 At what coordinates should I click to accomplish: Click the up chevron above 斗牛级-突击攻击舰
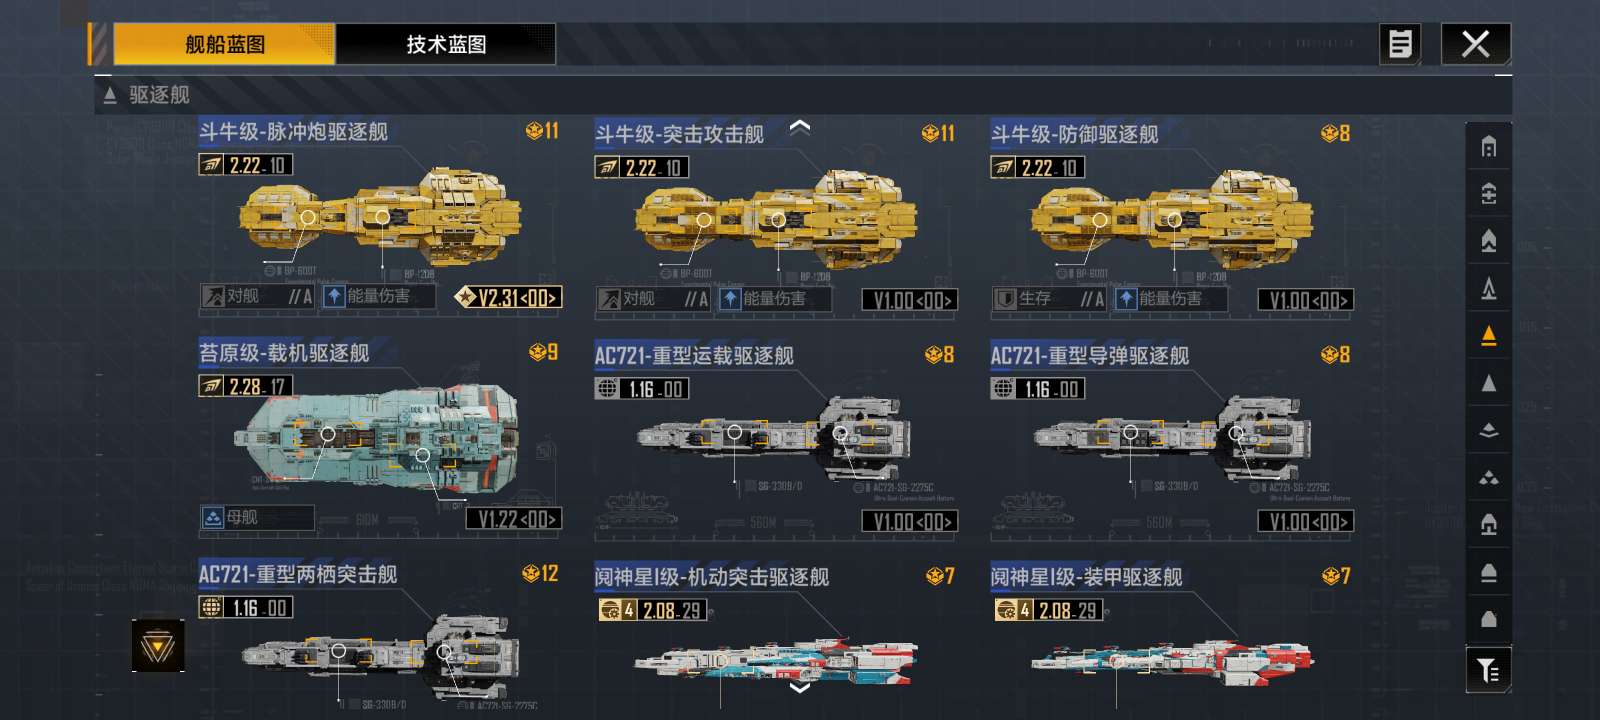coord(799,127)
